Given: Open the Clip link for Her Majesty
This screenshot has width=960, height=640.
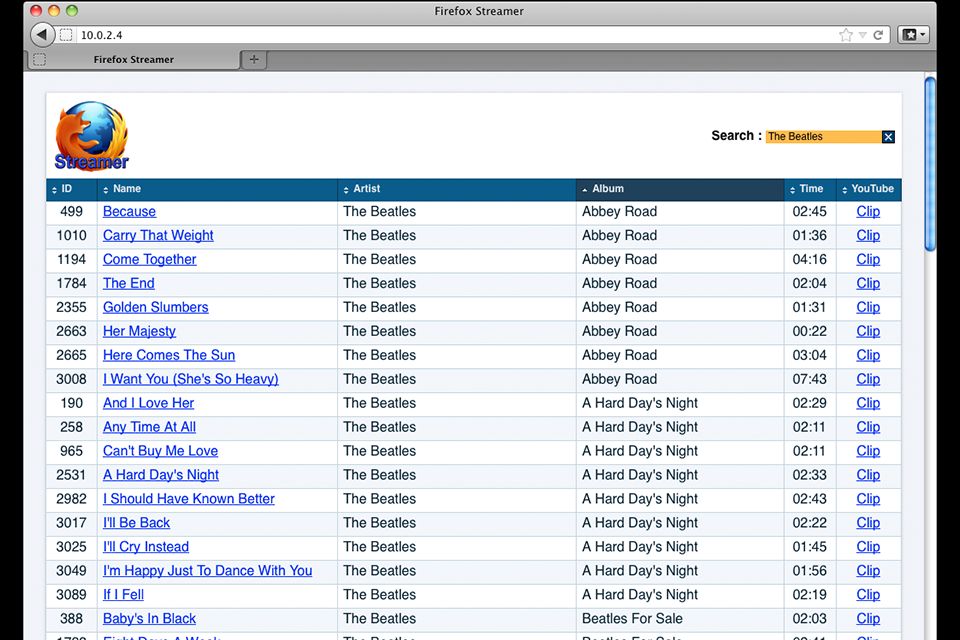Looking at the screenshot, I should [868, 331].
